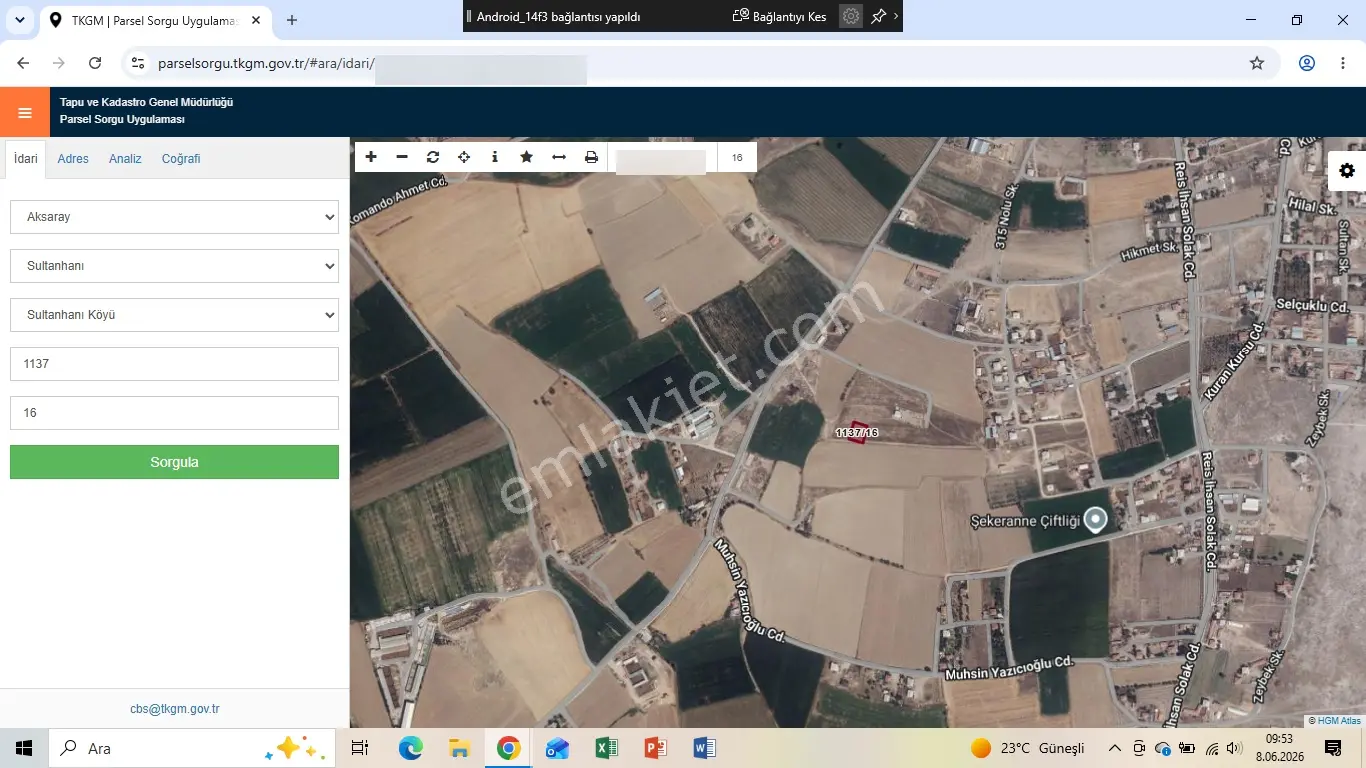Open cbs@tkgm.gov.tr email link
Image resolution: width=1366 pixels, height=768 pixels.
[174, 709]
